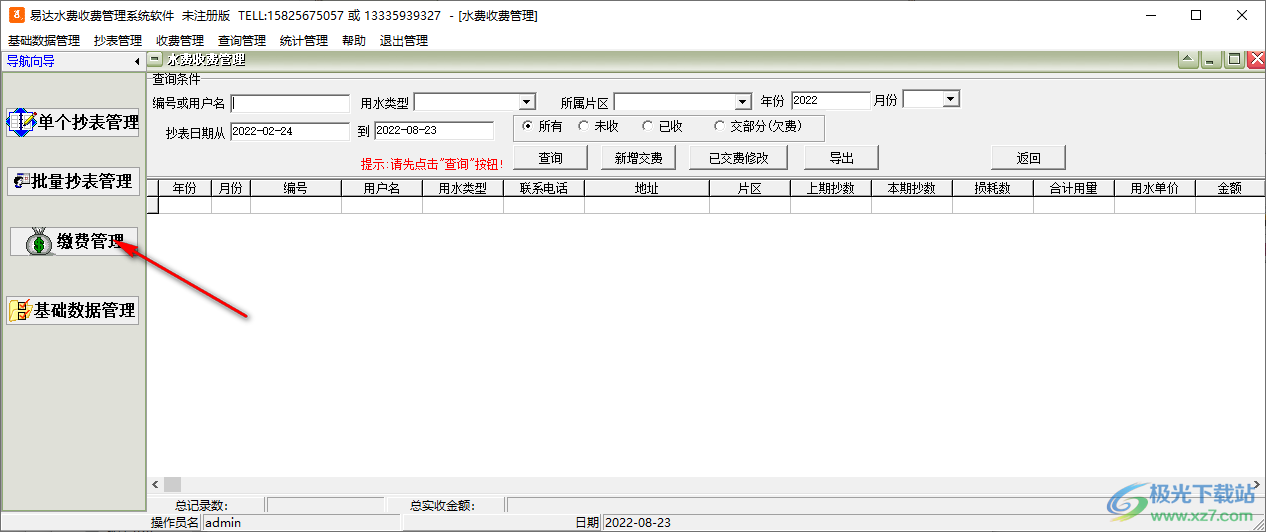Expand the 所属片区 dropdown
This screenshot has height=532, width=1266.
742,102
